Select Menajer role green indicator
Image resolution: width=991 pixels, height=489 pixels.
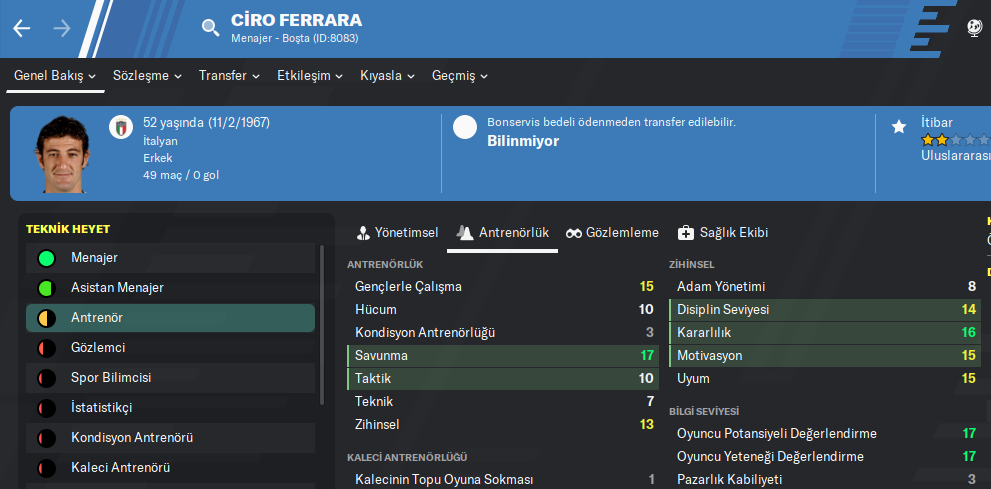pyautogui.click(x=46, y=258)
